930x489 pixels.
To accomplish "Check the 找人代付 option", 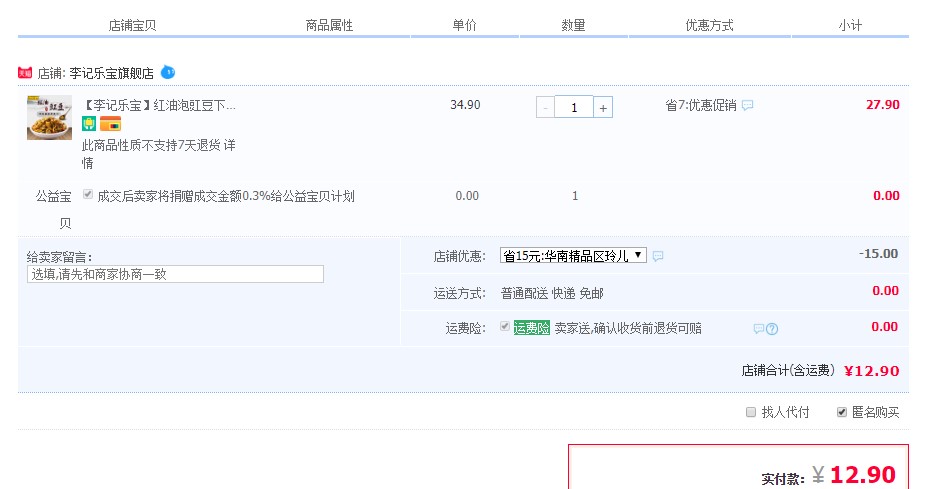I will (751, 412).
